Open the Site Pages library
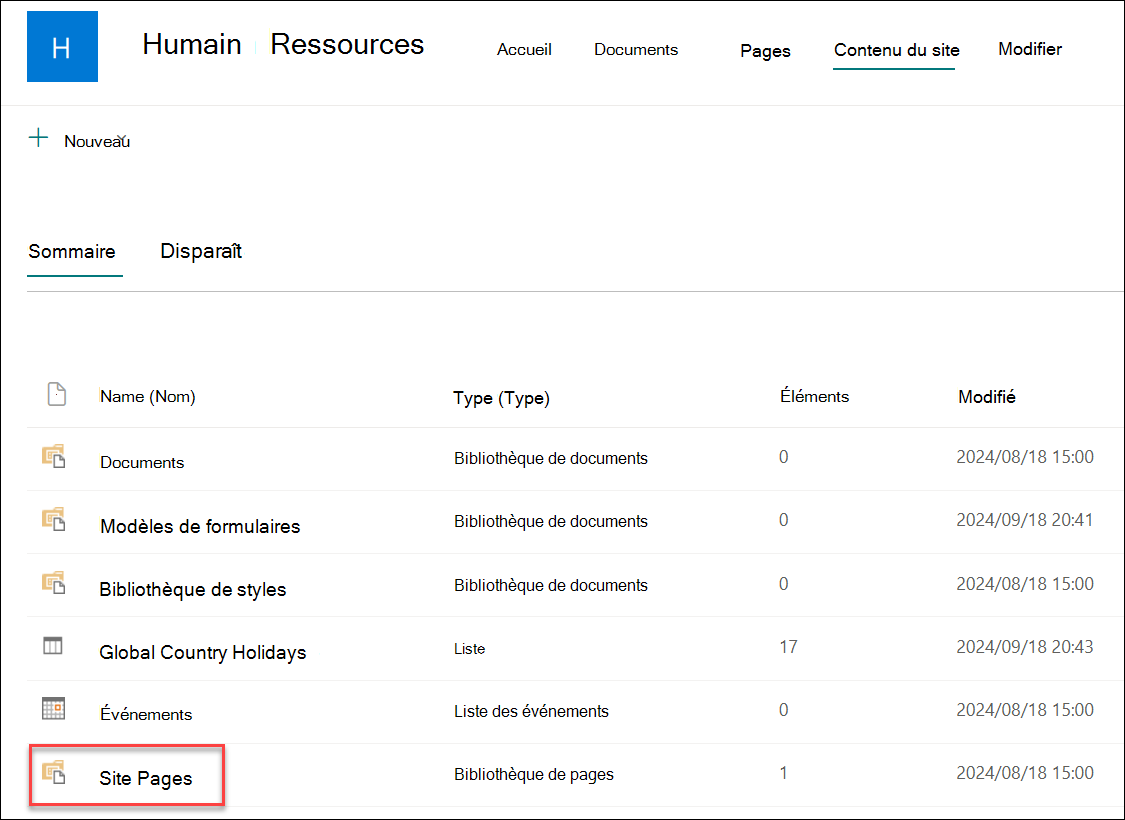 click(146, 778)
